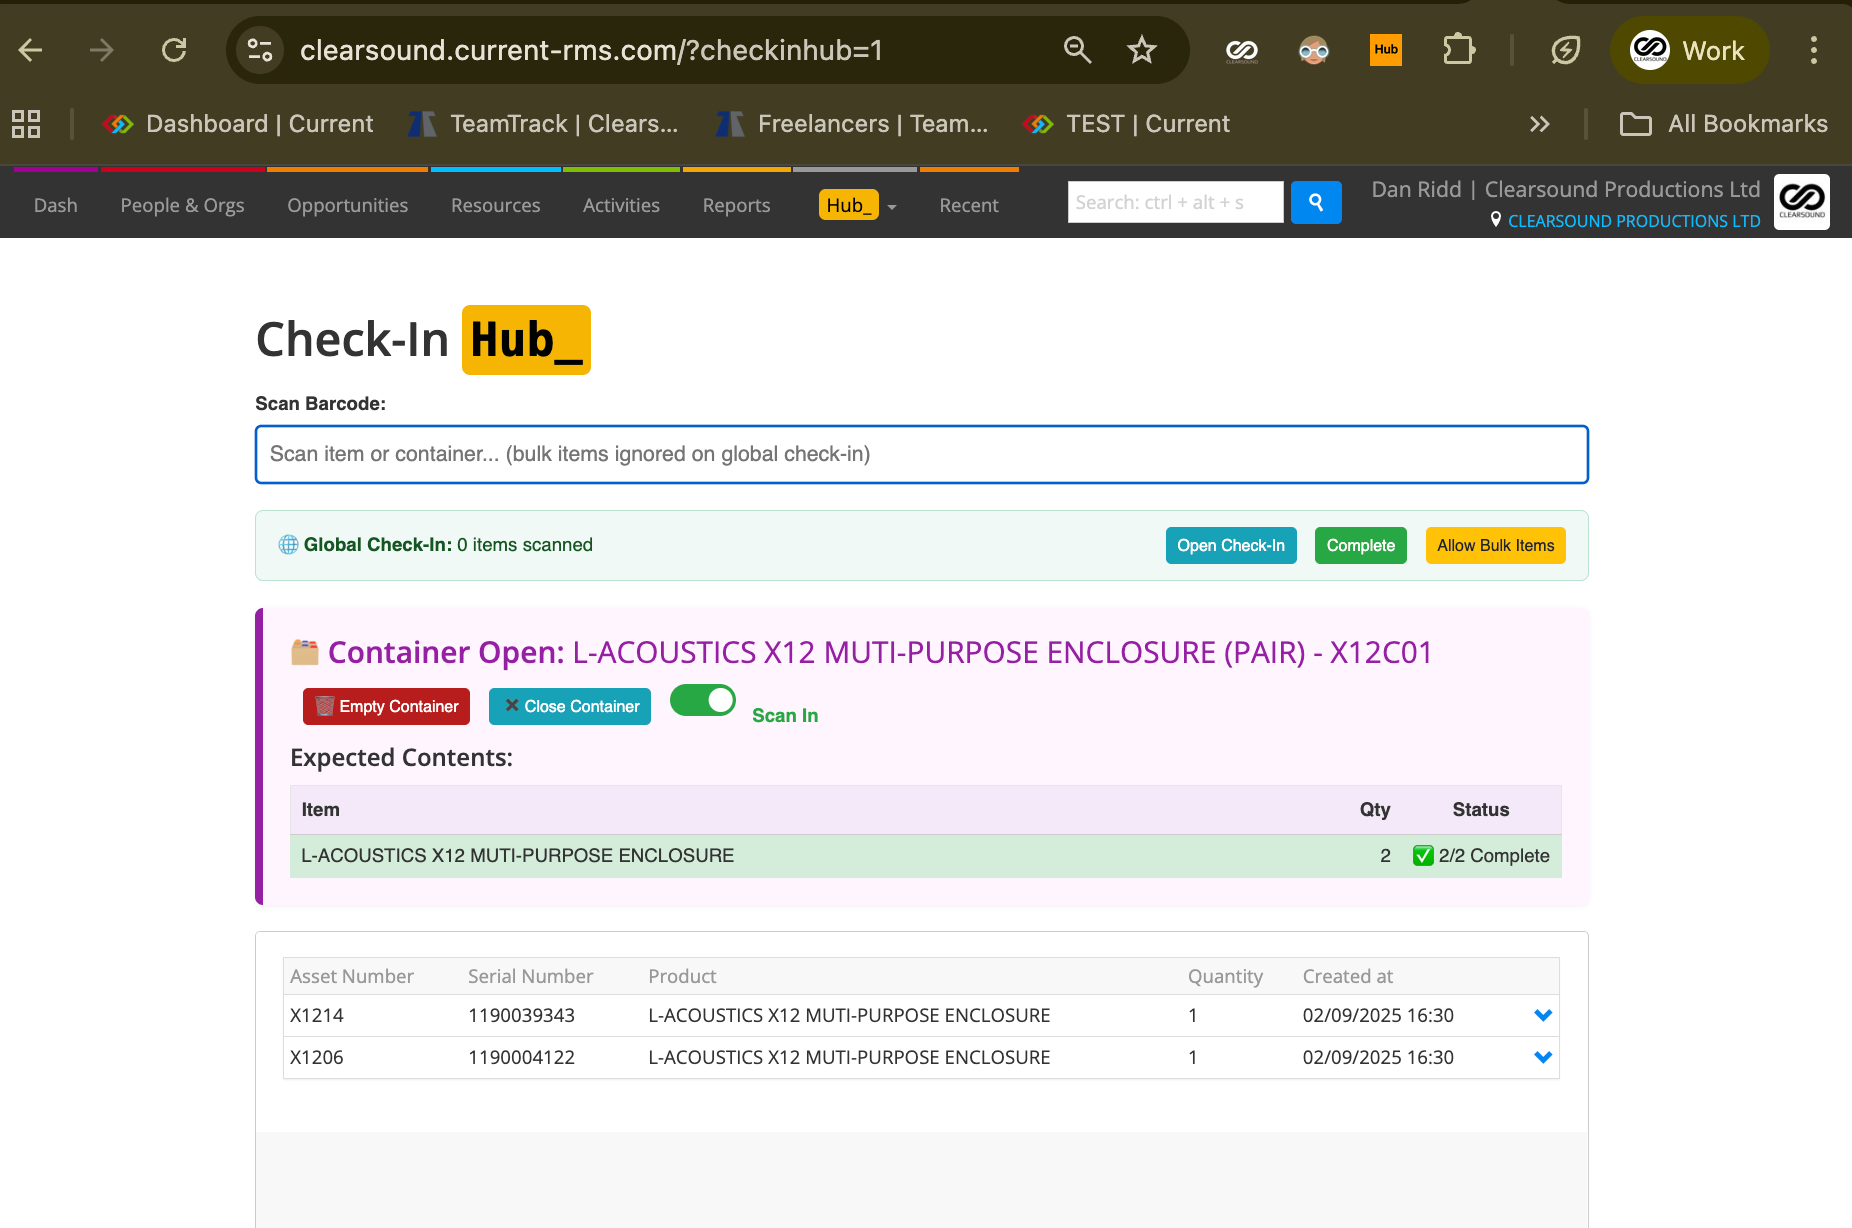Open the Work profile menu
The height and width of the screenshot is (1228, 1852).
[x=1689, y=50]
